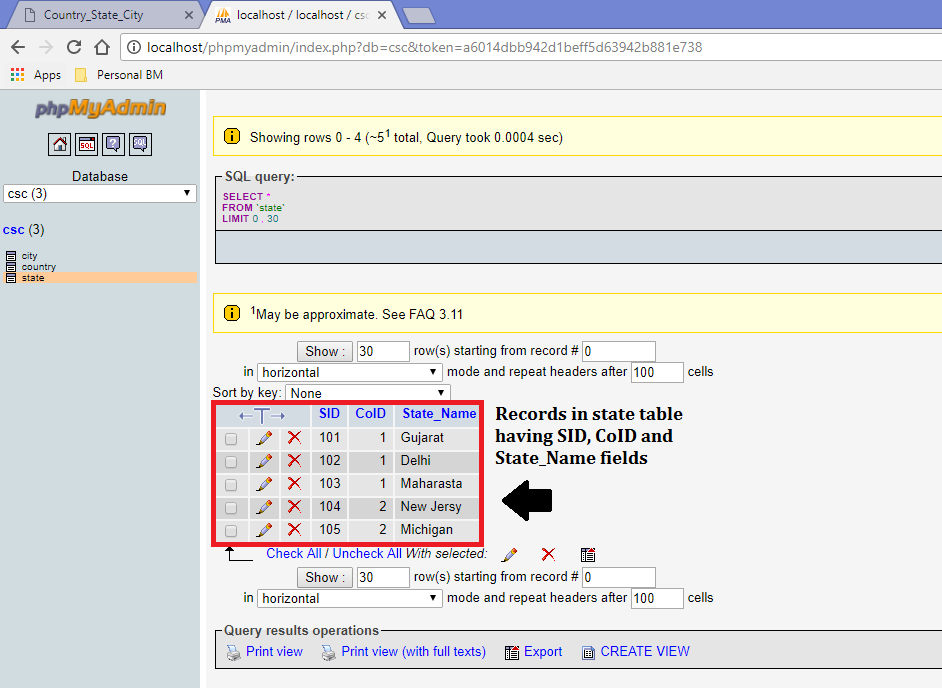Sort records by the SID column header

tap(329, 413)
